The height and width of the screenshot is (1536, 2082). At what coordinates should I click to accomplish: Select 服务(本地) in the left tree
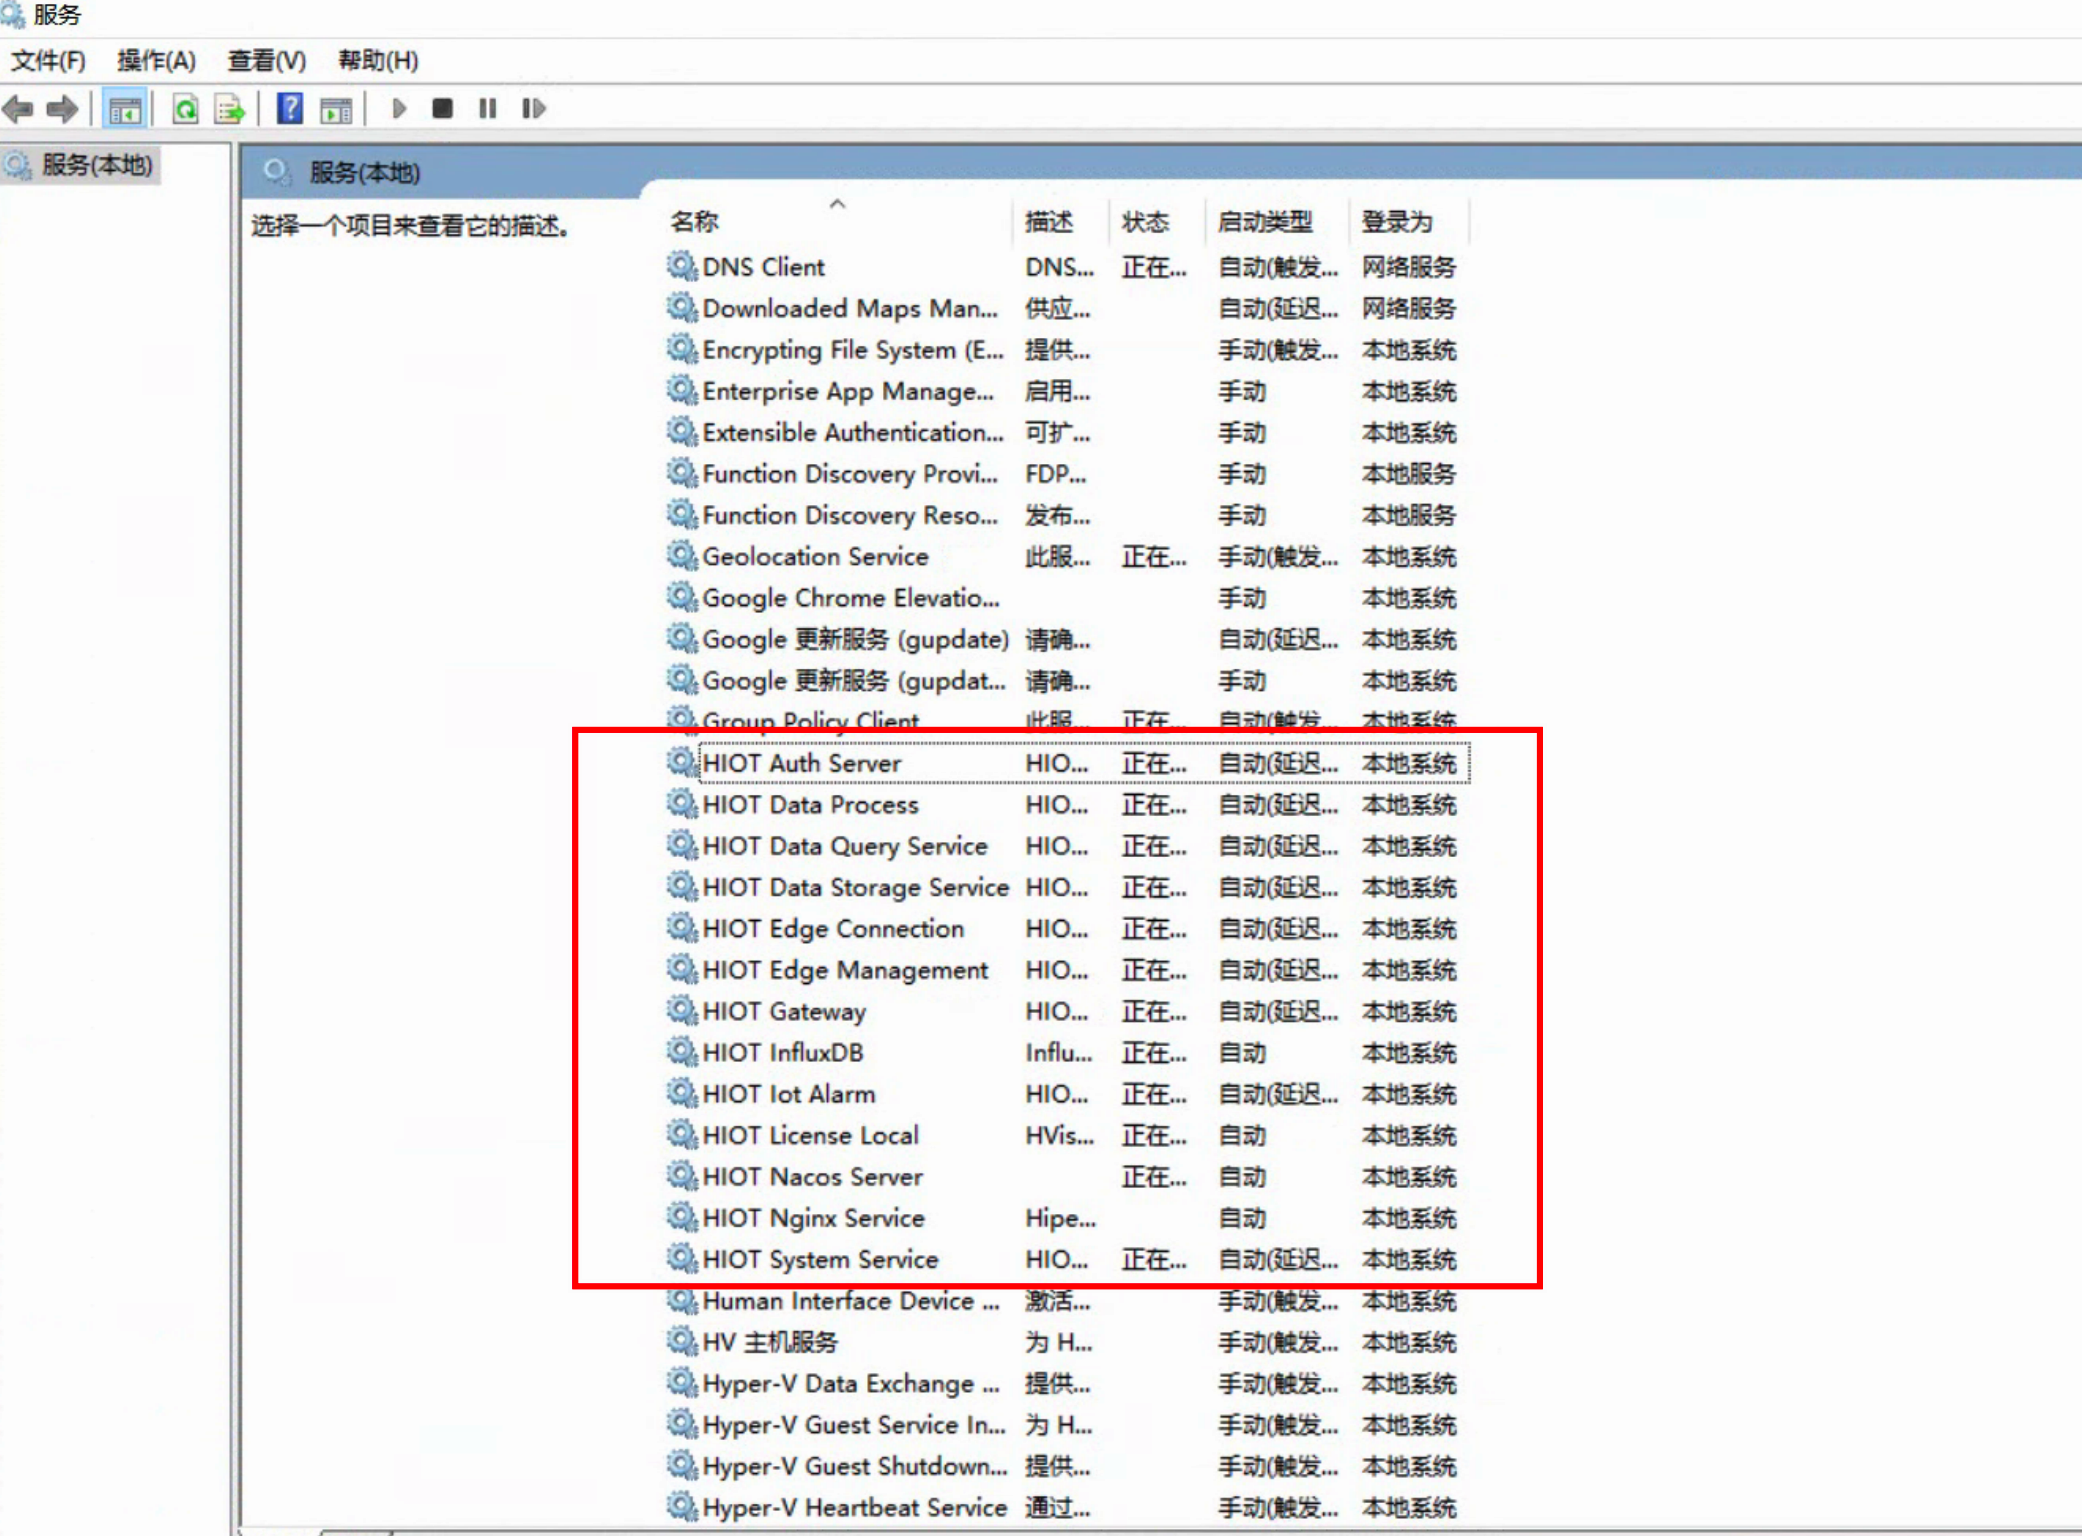pos(97,165)
